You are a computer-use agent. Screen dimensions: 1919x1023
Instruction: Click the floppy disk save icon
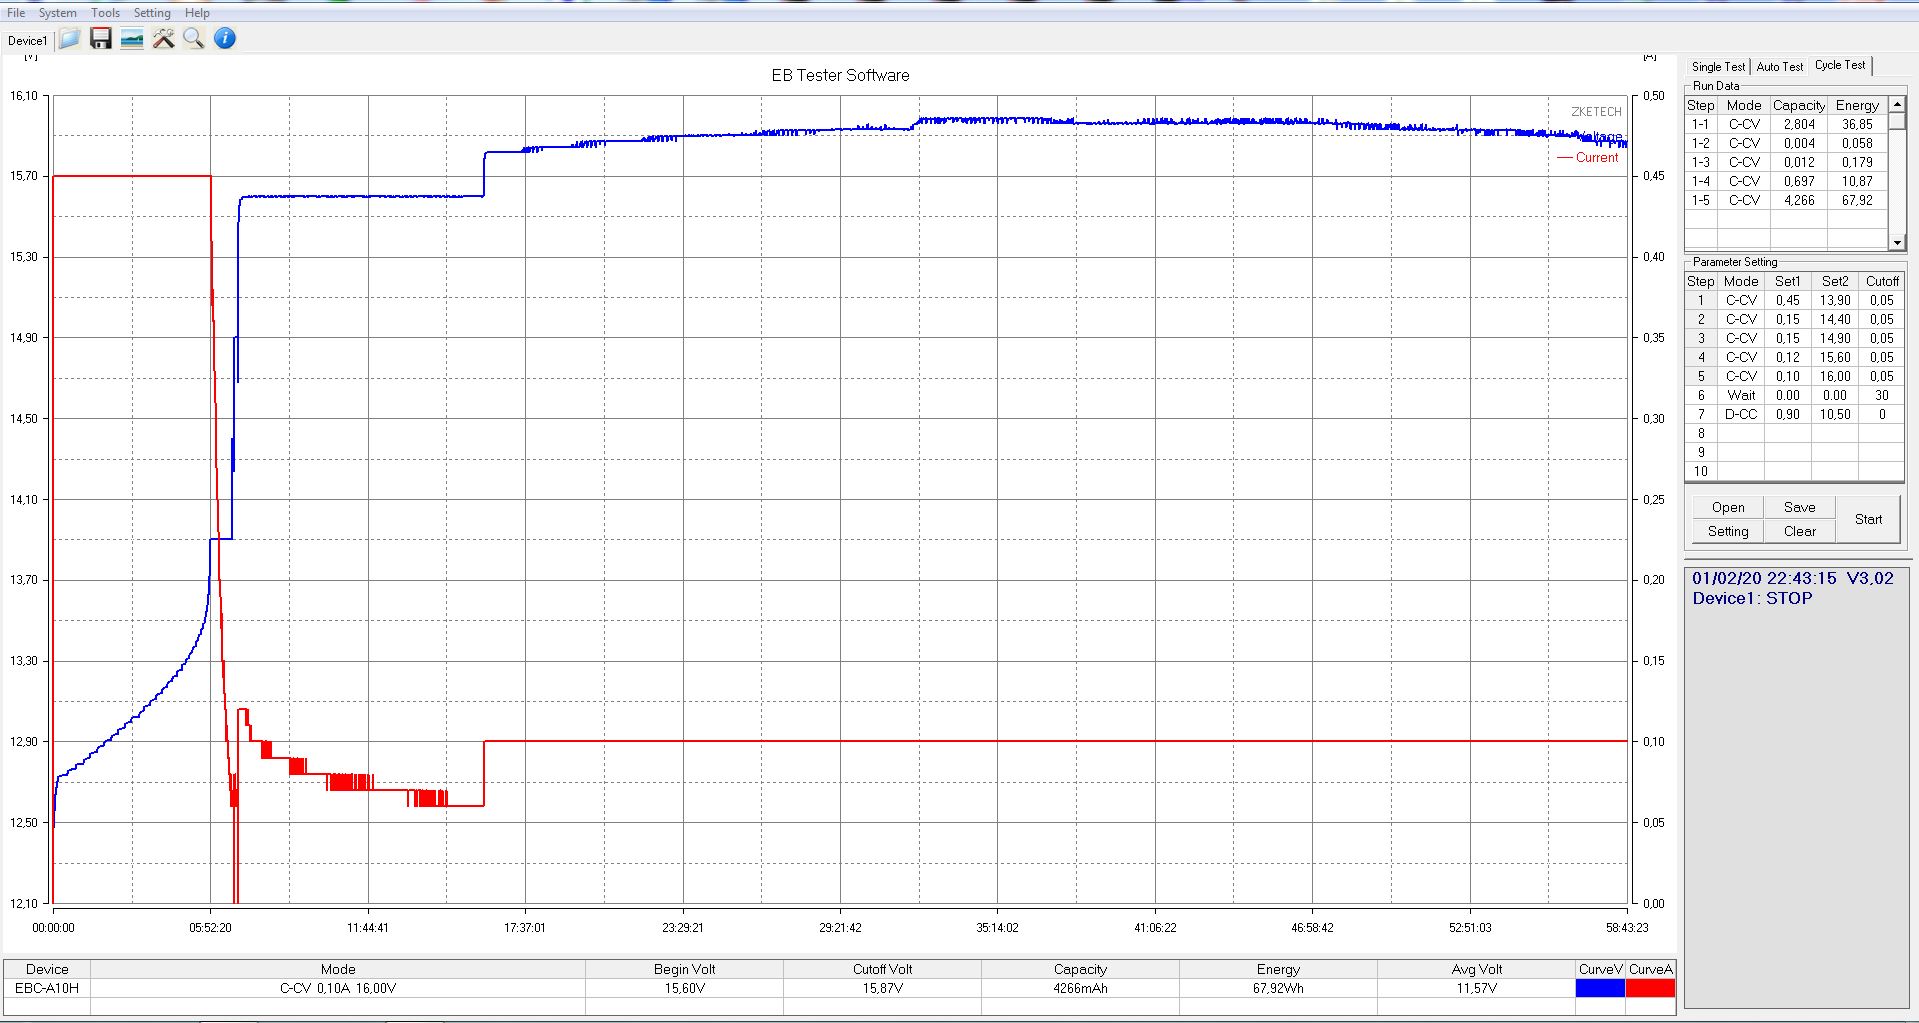click(101, 39)
